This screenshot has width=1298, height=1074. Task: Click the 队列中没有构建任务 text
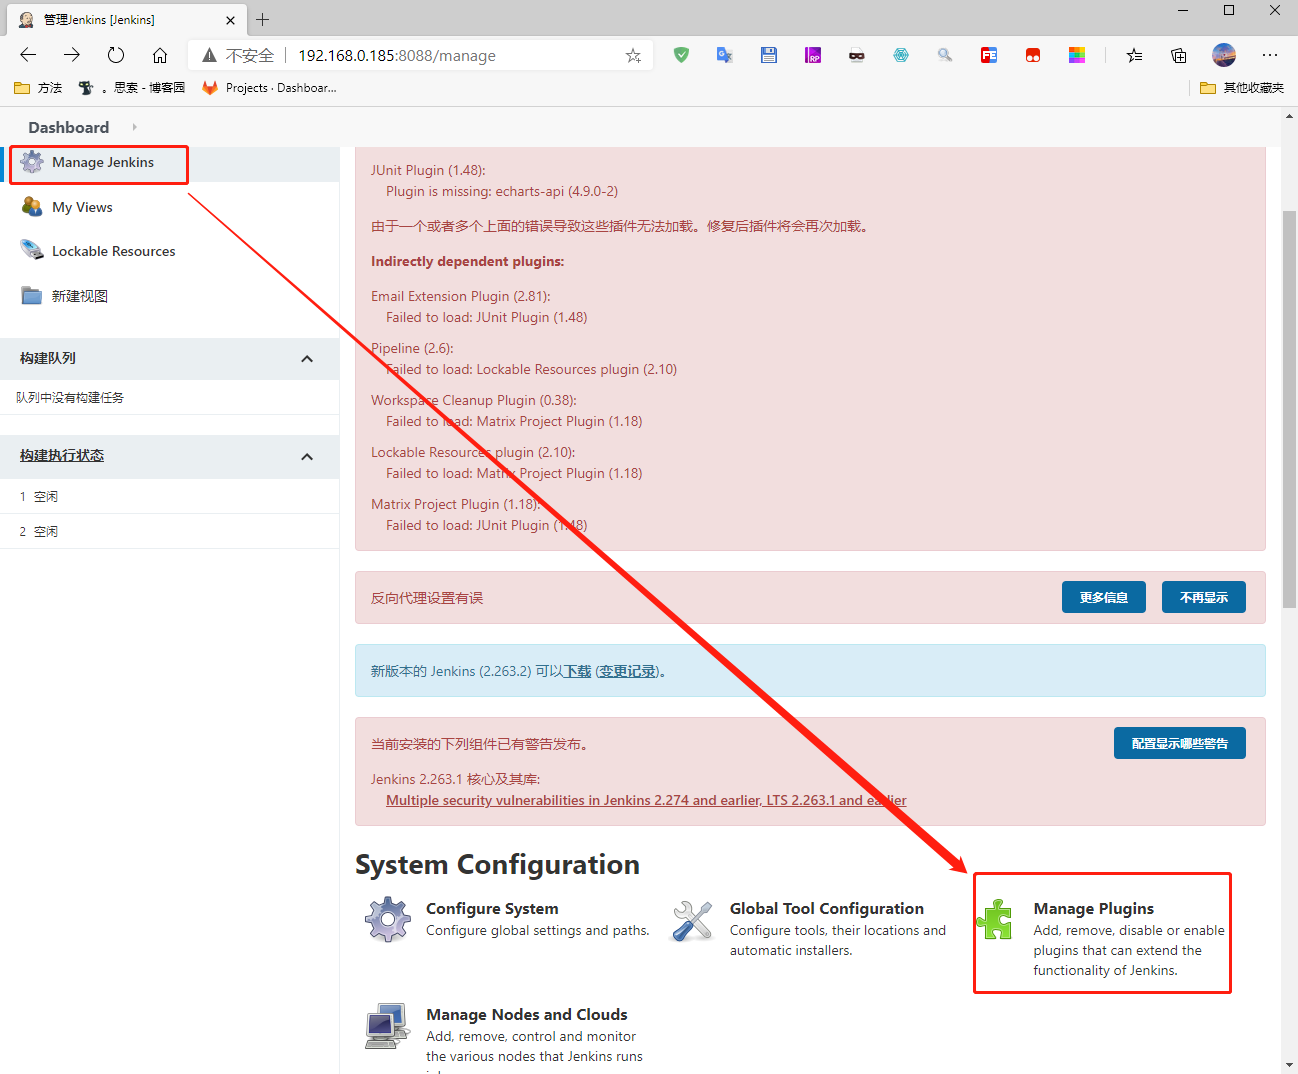tap(70, 397)
